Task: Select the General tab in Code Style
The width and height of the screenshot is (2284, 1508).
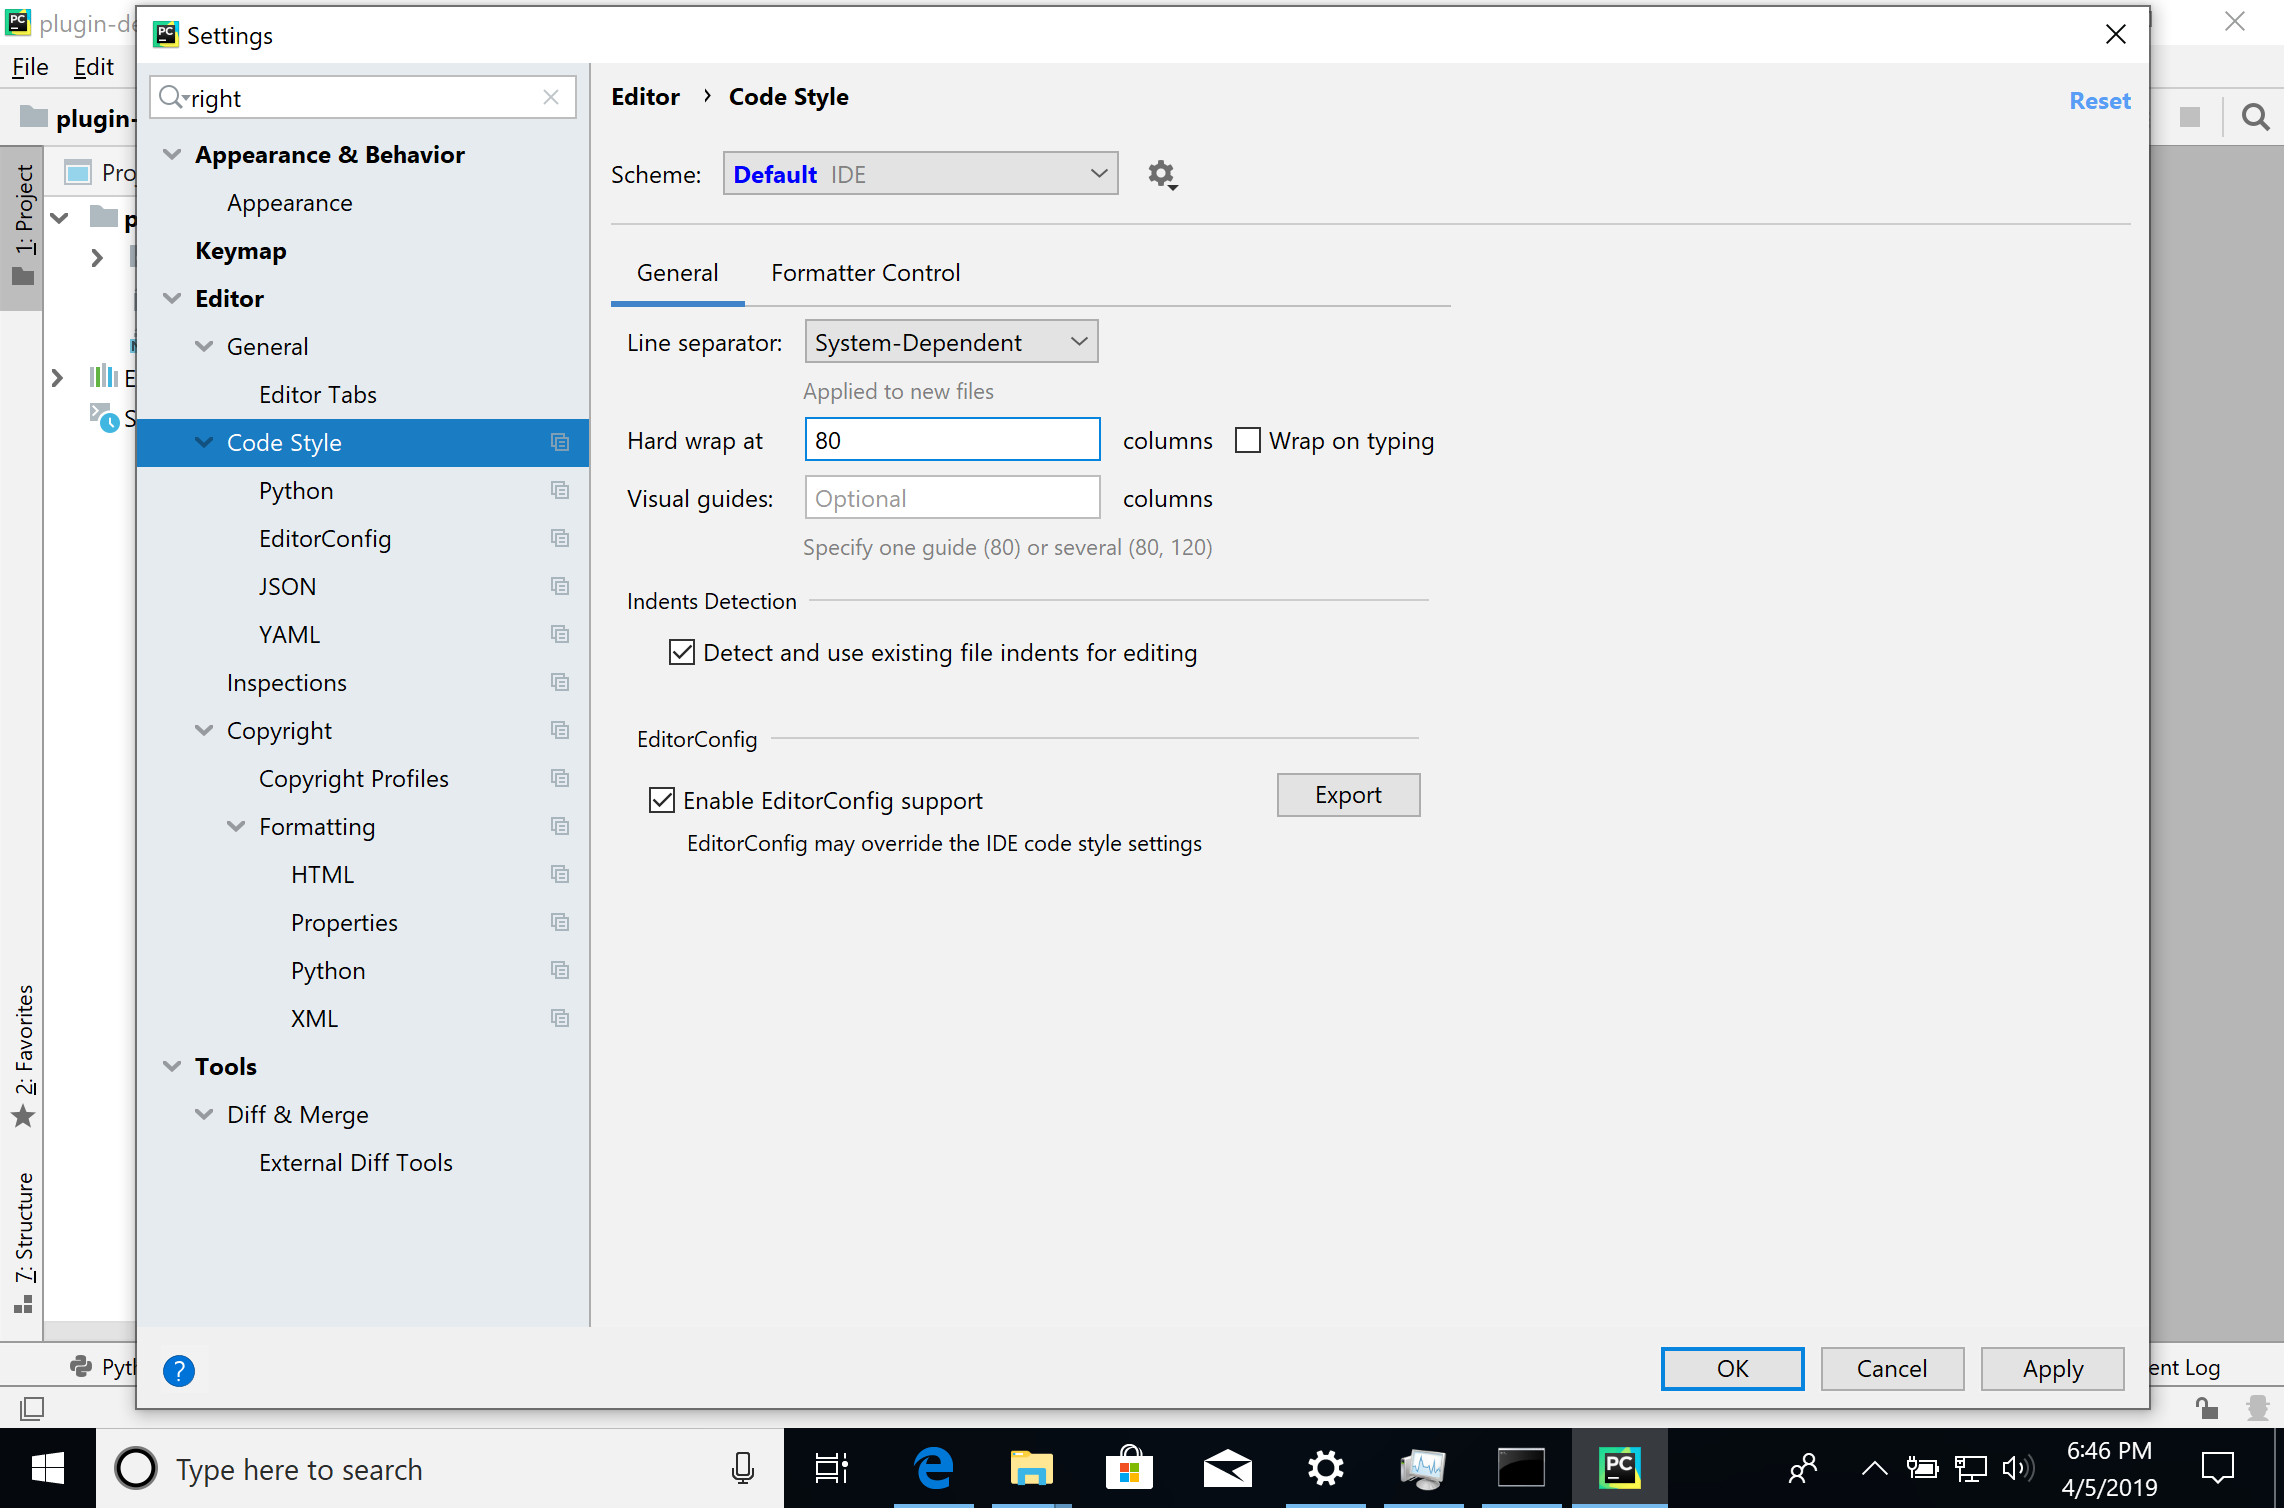Action: point(675,273)
